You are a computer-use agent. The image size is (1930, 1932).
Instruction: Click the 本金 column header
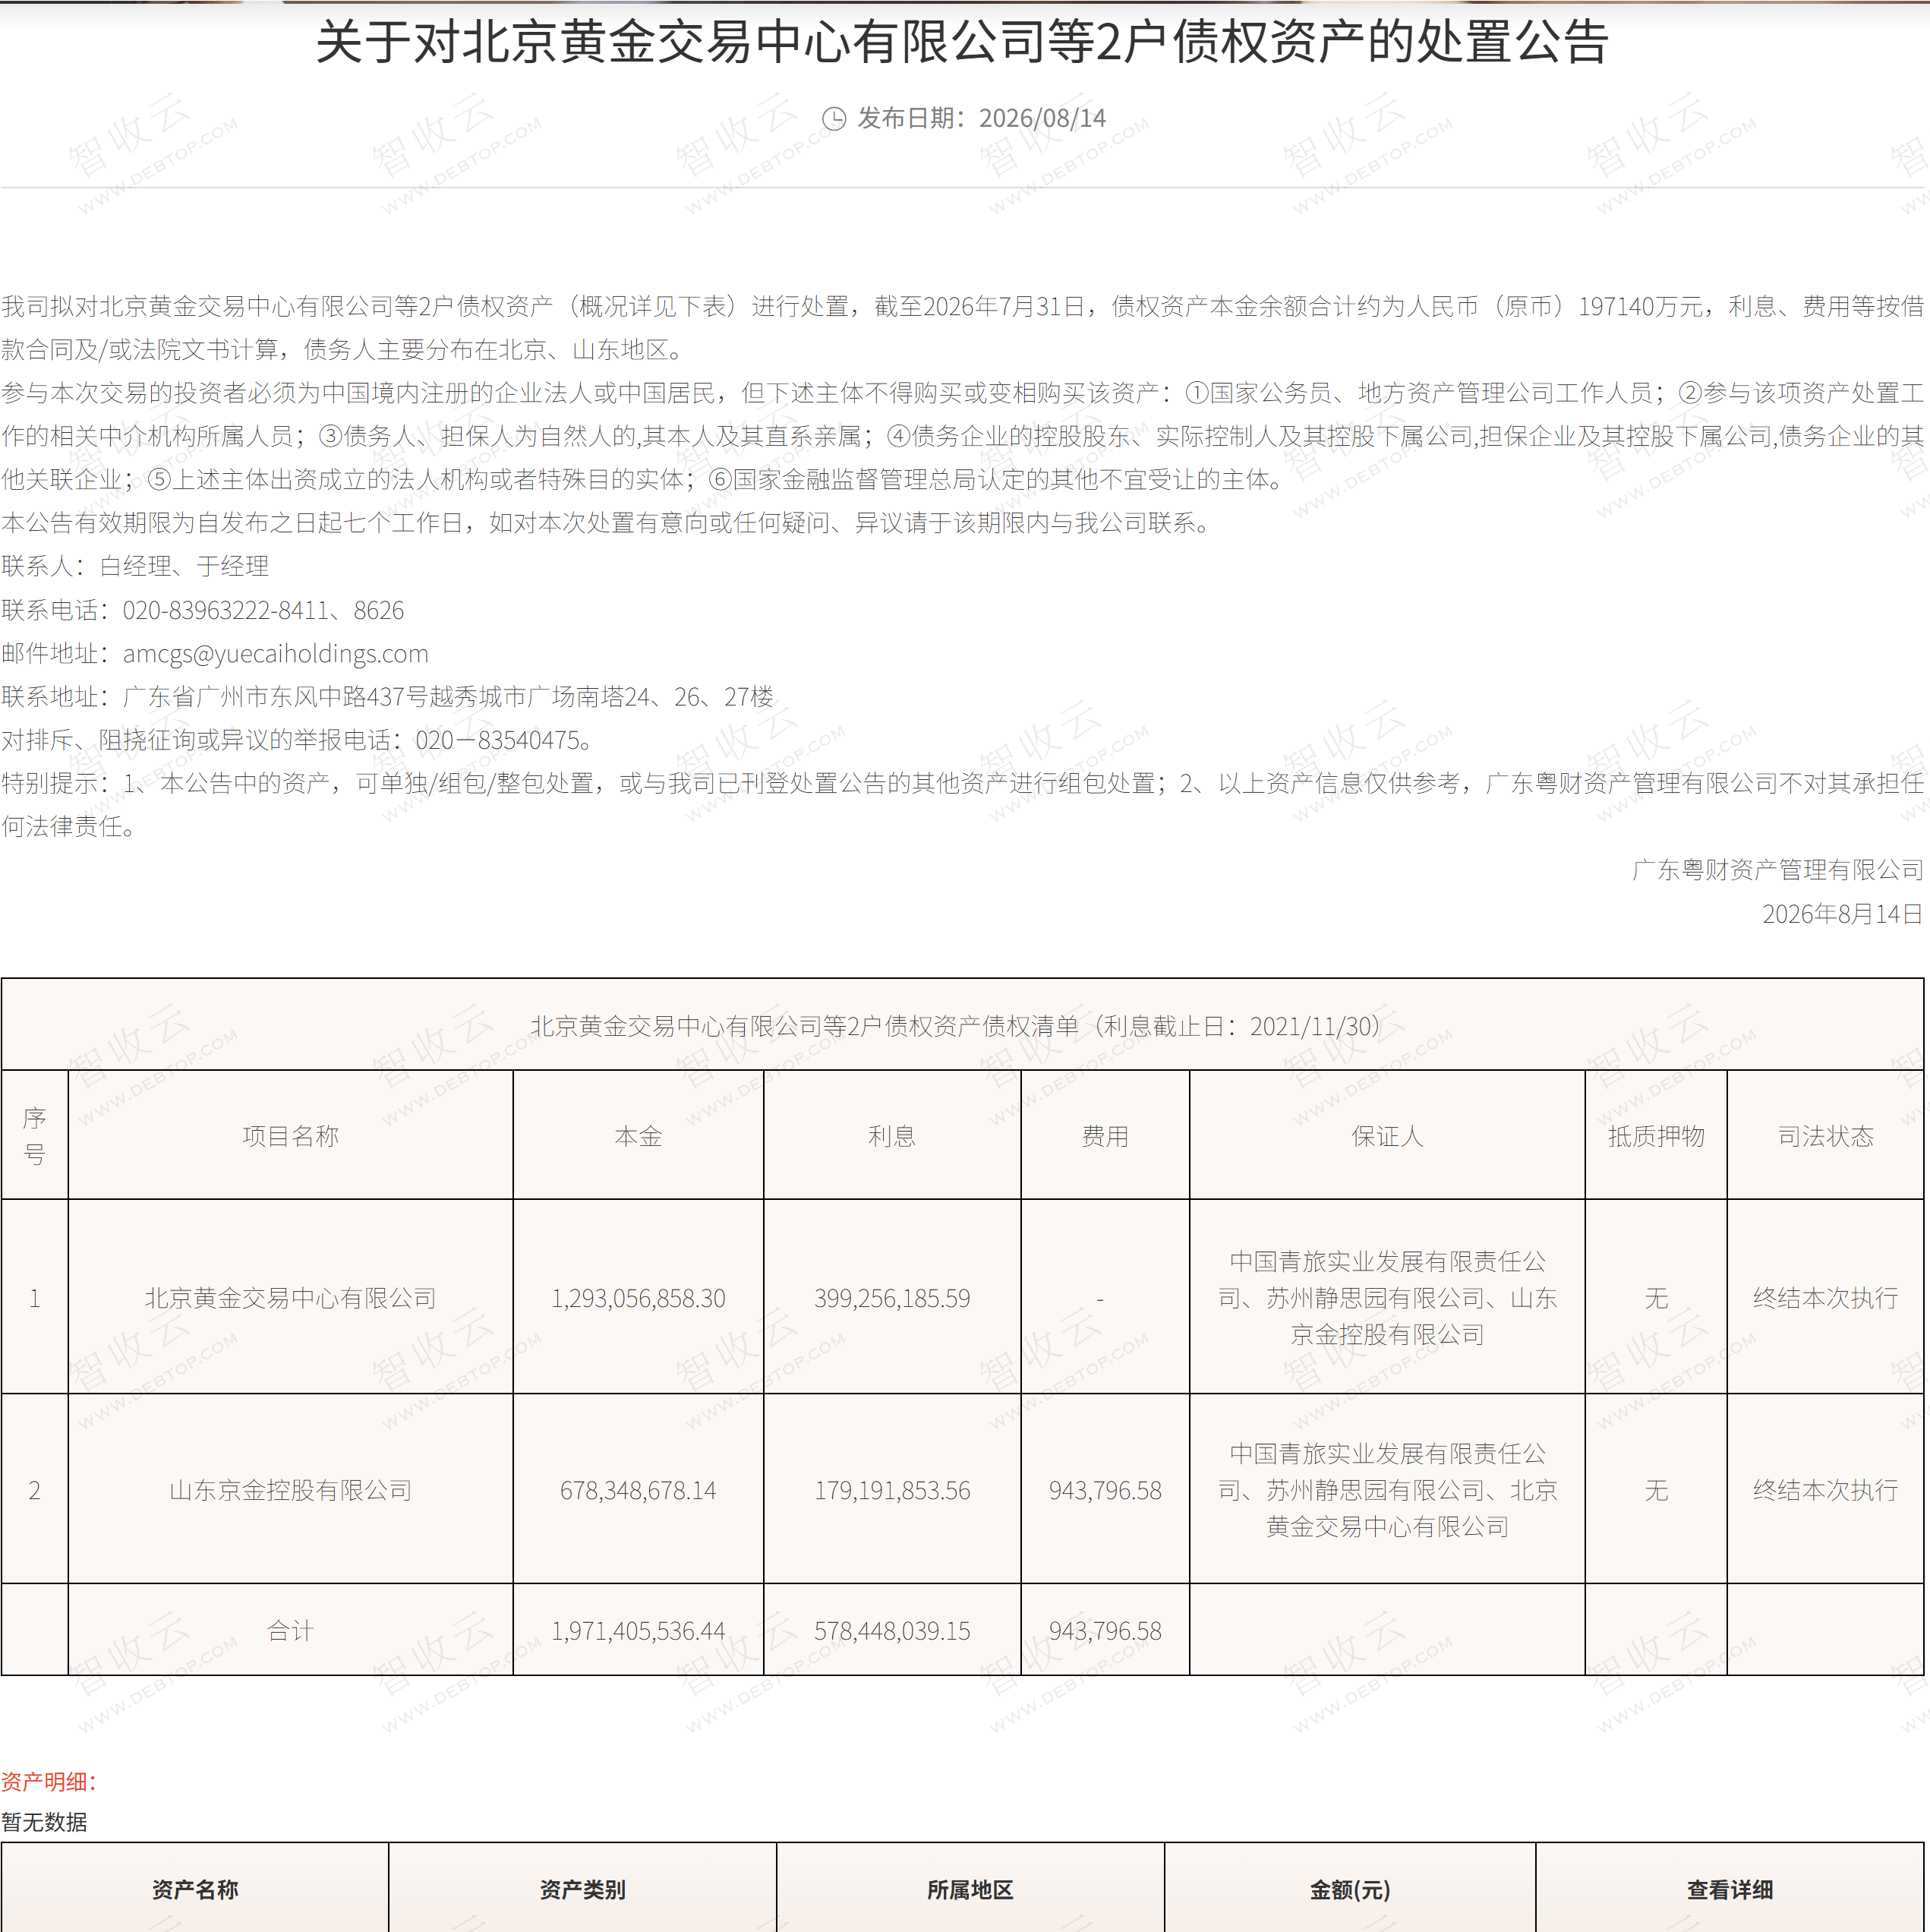[x=638, y=1136]
